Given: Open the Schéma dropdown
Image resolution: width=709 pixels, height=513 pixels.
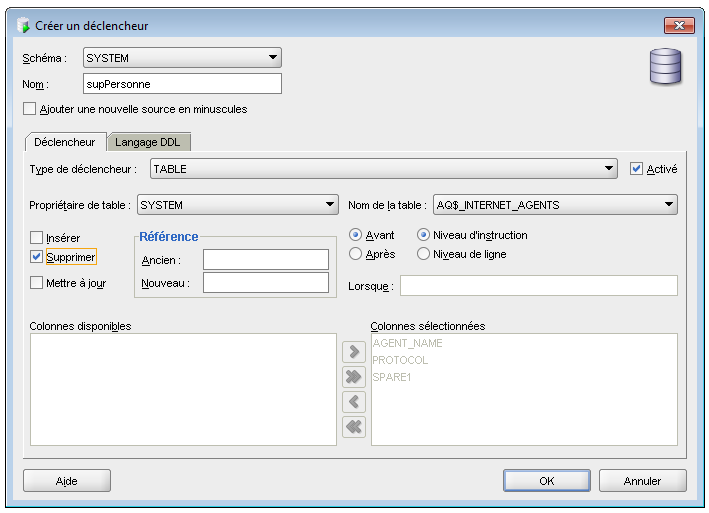Looking at the screenshot, I should (x=273, y=58).
